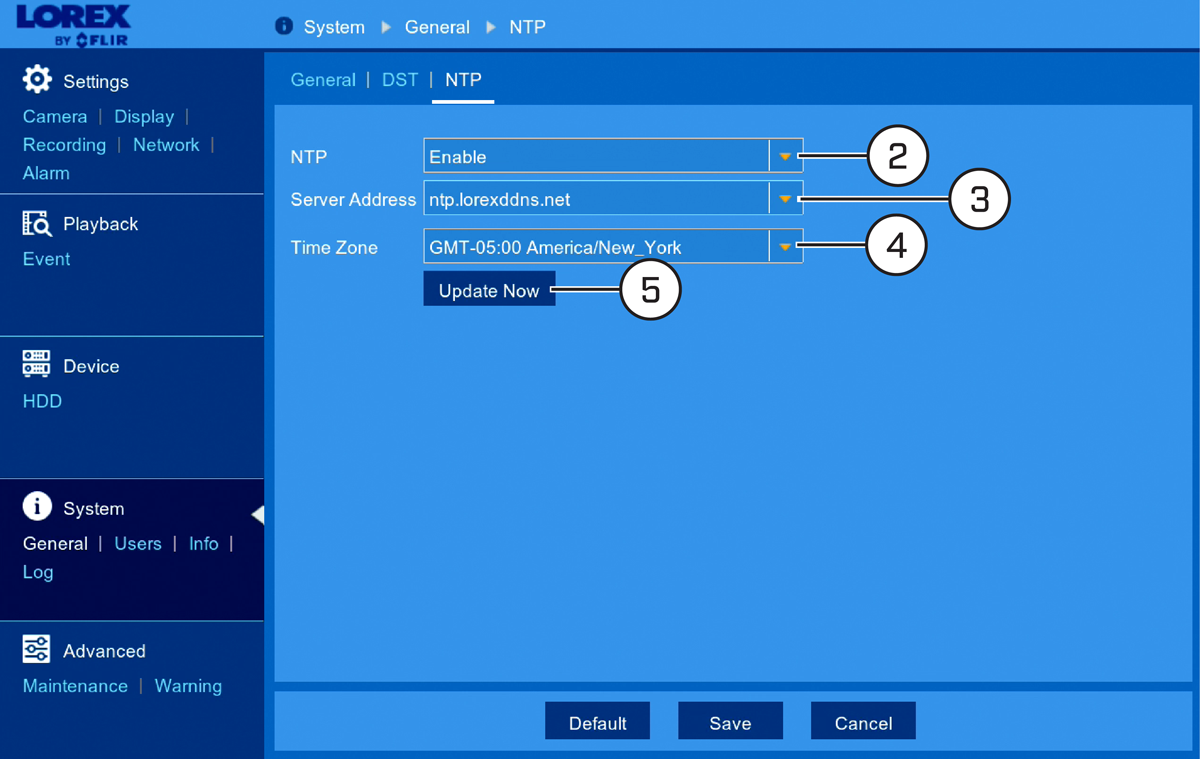Restore settings with the Default button
Image resolution: width=1200 pixels, height=759 pixels.
597,721
